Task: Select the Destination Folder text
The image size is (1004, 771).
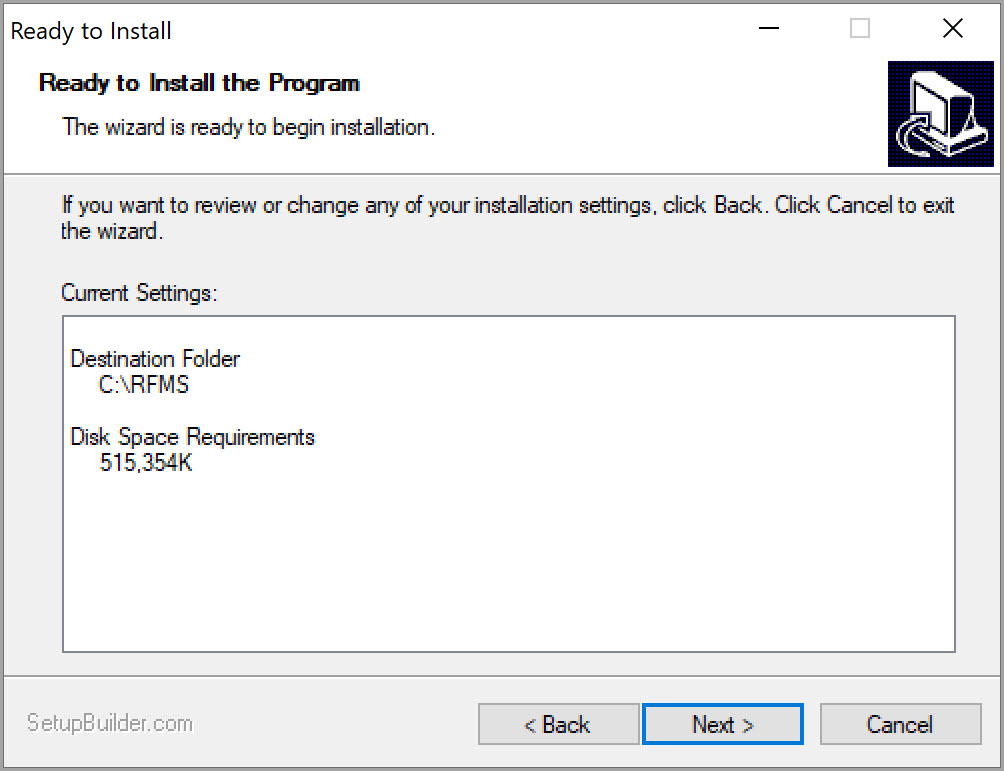Action: click(154, 359)
